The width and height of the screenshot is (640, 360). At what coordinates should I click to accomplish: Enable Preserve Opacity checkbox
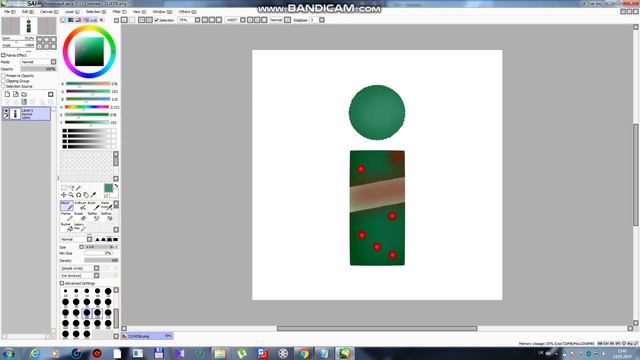(3, 76)
